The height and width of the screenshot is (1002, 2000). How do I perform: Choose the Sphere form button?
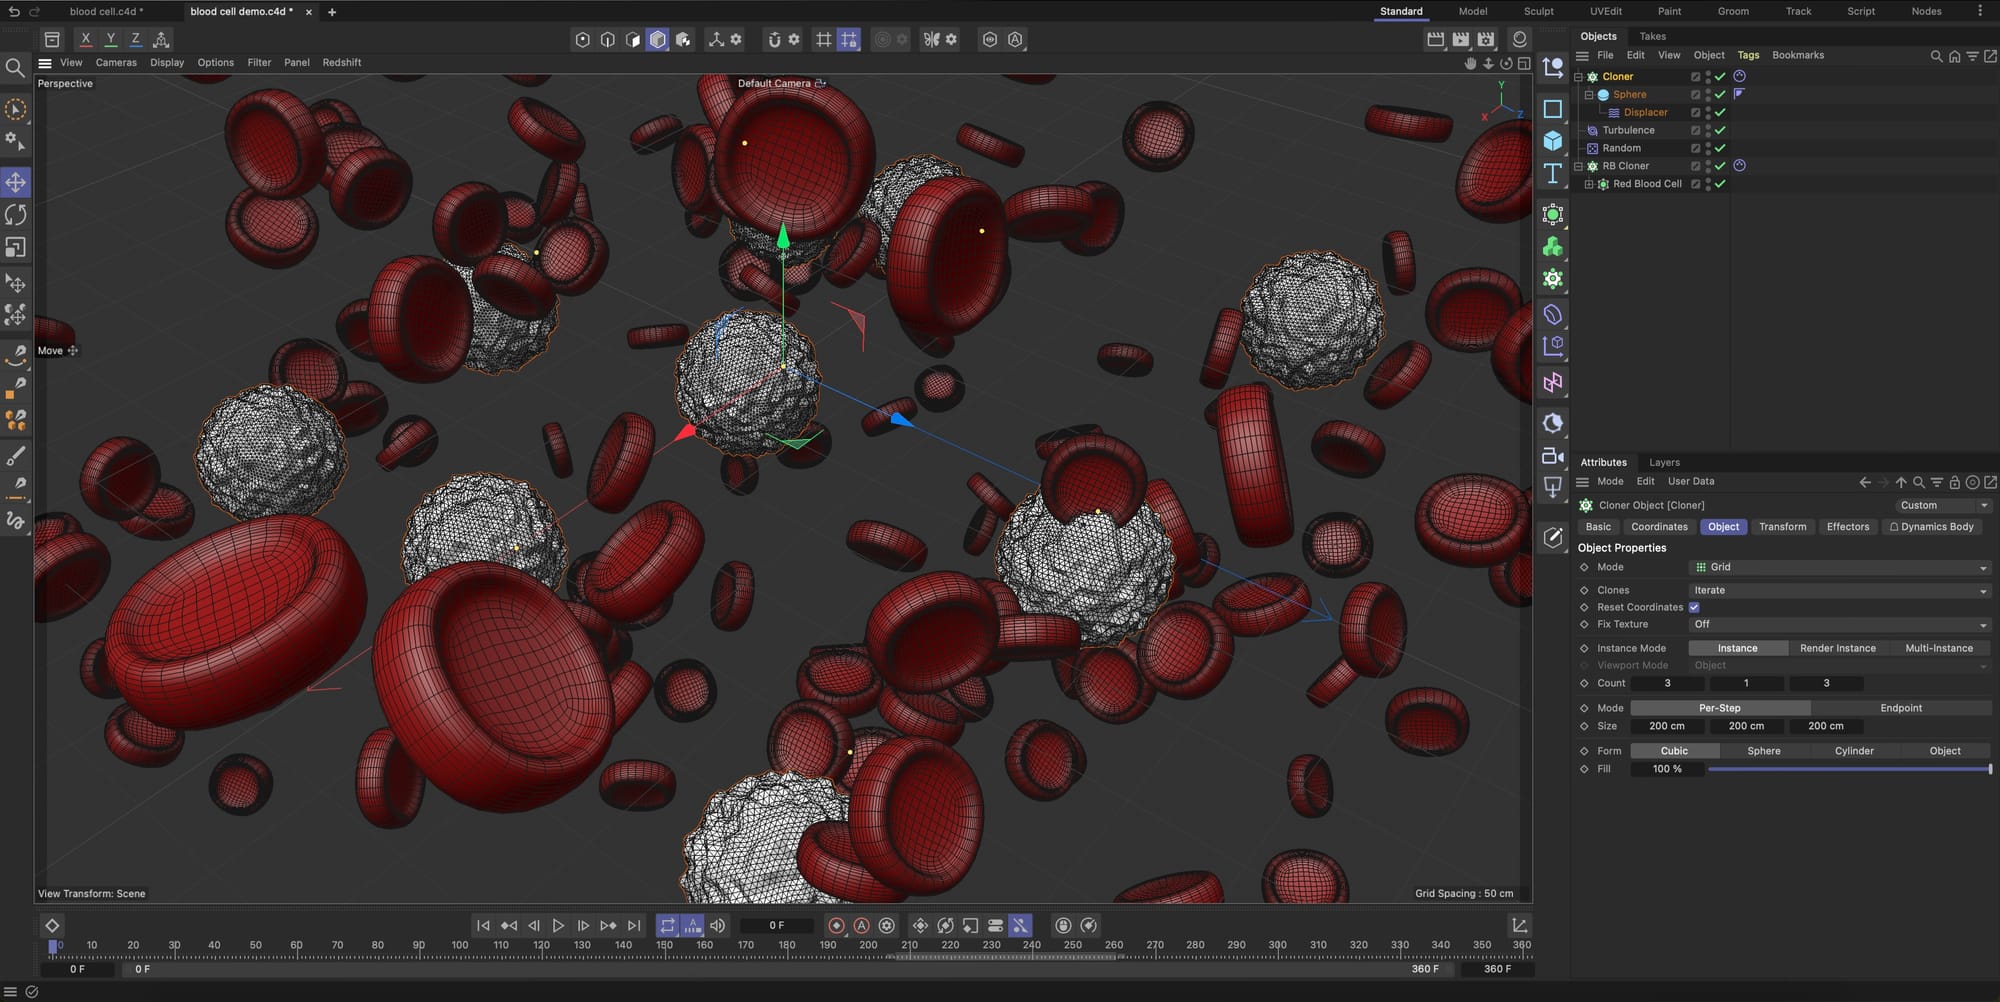coord(1763,751)
